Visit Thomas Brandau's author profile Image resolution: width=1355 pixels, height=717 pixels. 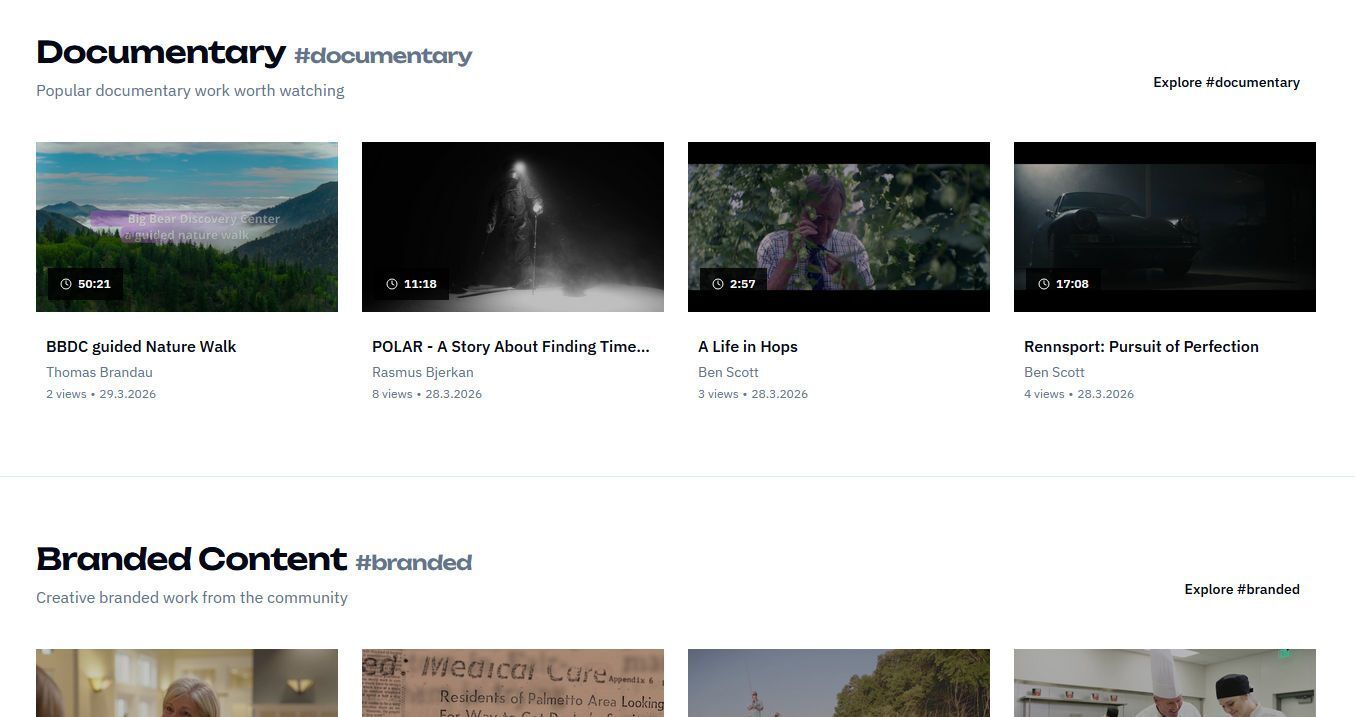[x=99, y=372]
